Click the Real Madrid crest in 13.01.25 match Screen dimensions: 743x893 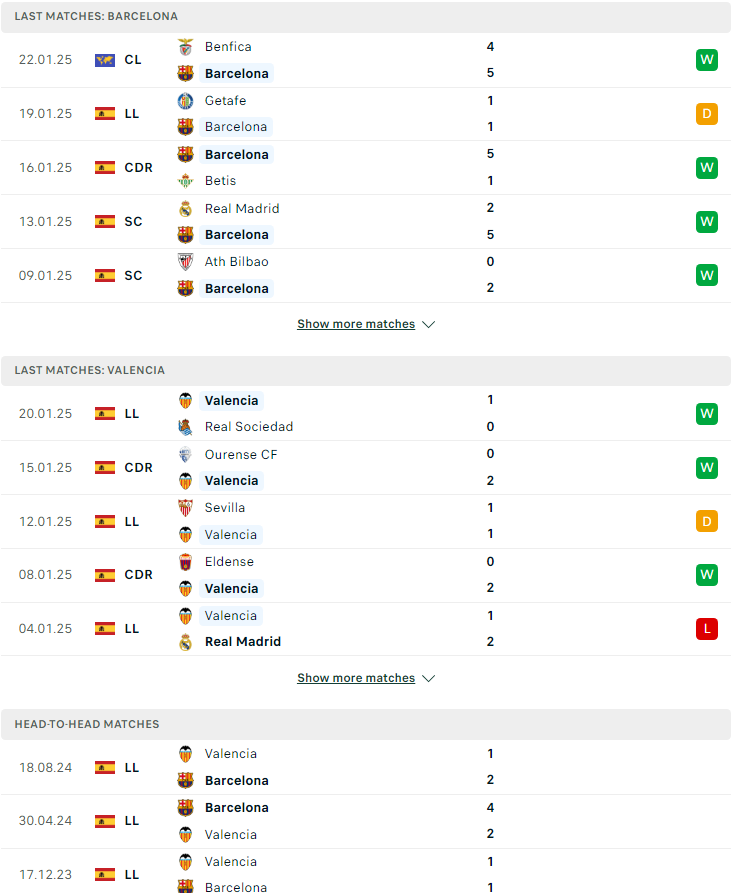tap(185, 209)
